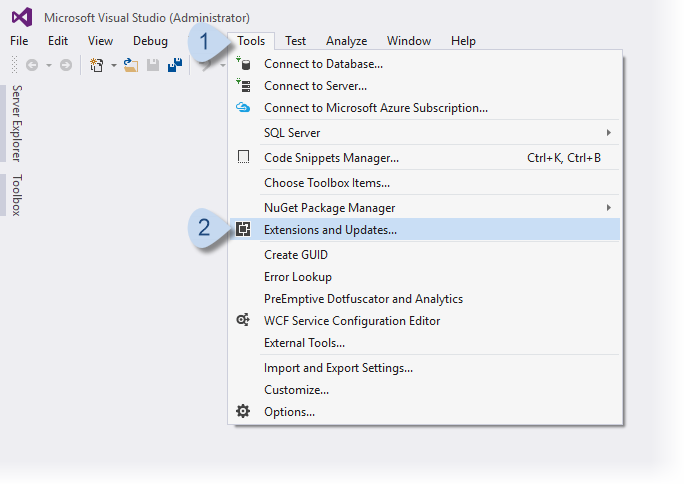This screenshot has width=685, height=485.
Task: Open the Server Explorer side tab
Action: [x=17, y=123]
